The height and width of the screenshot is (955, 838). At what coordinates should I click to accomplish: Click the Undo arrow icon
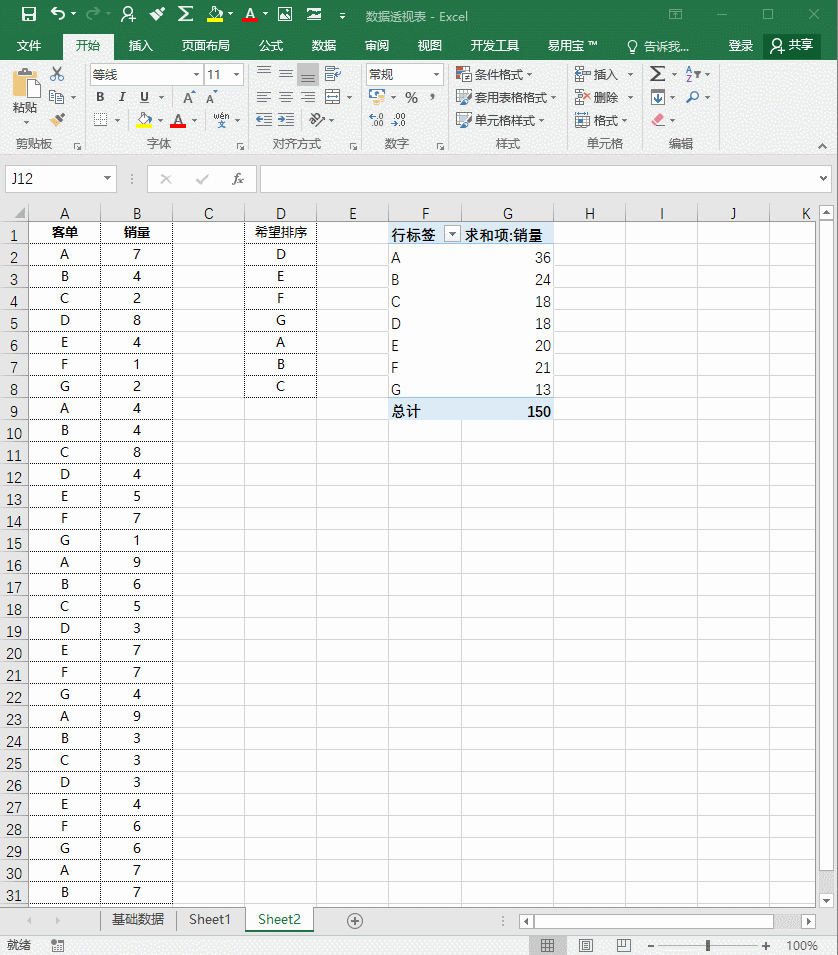click(x=58, y=13)
